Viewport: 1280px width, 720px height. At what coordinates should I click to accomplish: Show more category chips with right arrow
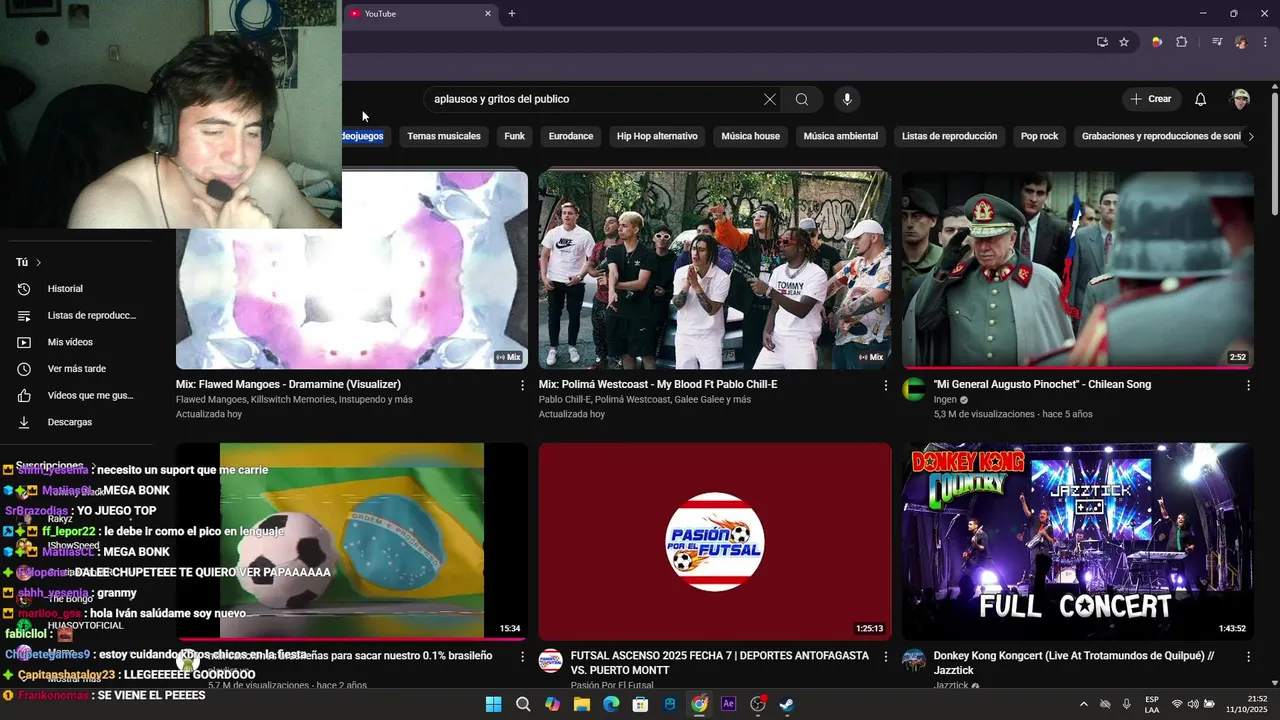click(1250, 136)
